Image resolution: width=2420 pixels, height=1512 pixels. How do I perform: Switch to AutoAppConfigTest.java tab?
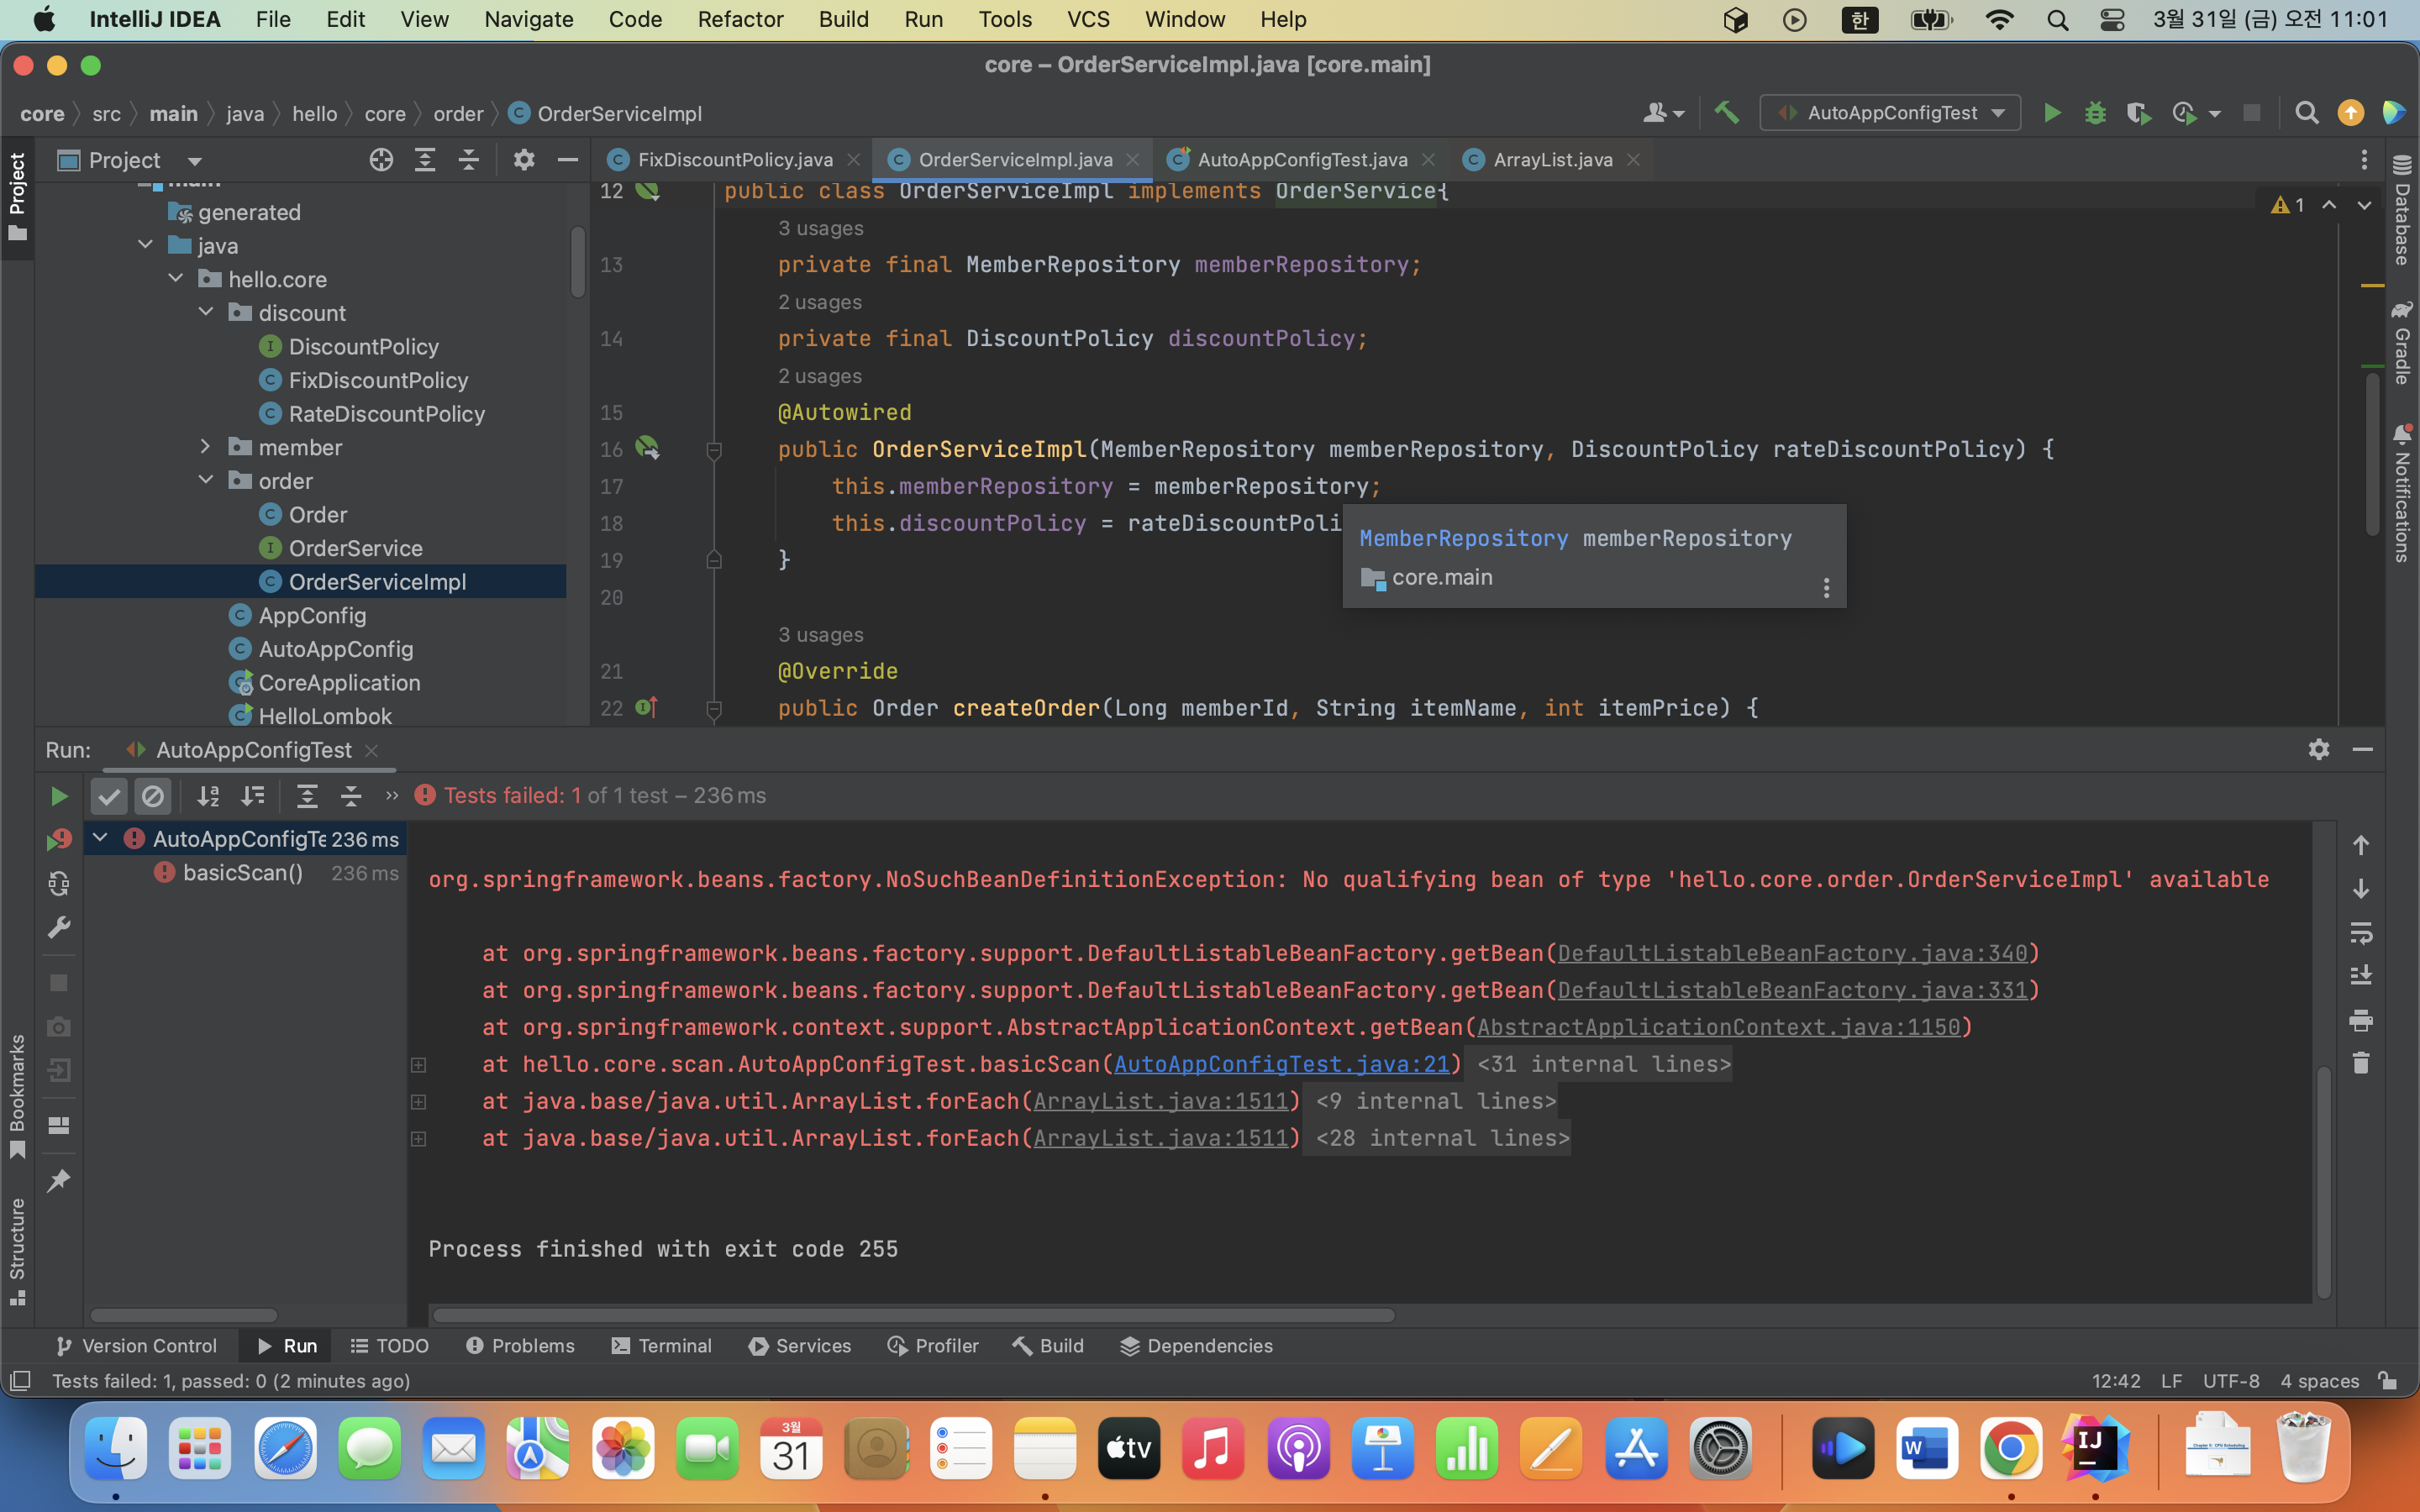[1302, 160]
